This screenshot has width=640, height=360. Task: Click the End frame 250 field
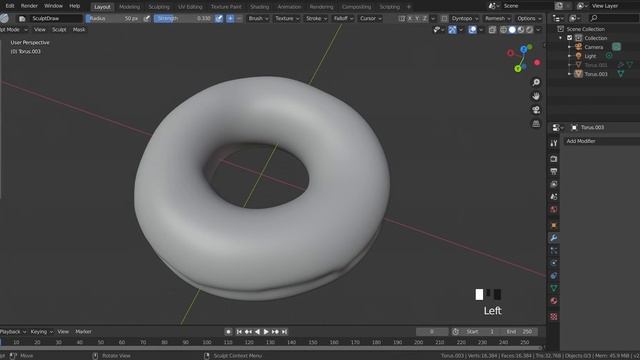520,332
